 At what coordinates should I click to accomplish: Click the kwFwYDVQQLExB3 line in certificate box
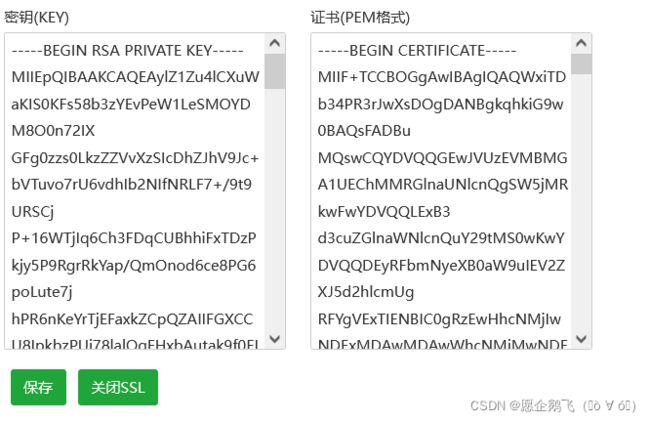point(384,212)
